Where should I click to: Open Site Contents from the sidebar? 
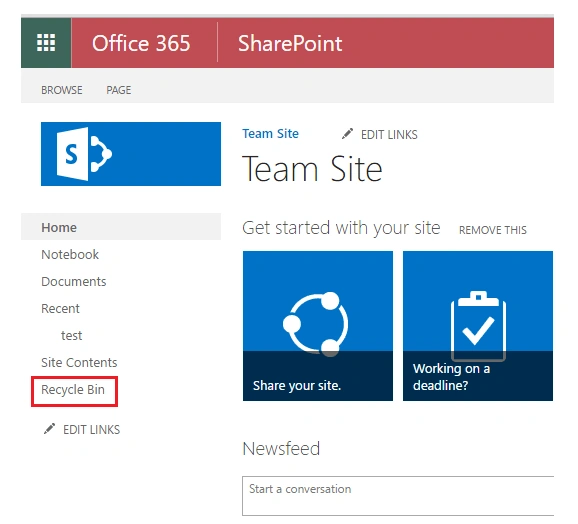coord(79,362)
